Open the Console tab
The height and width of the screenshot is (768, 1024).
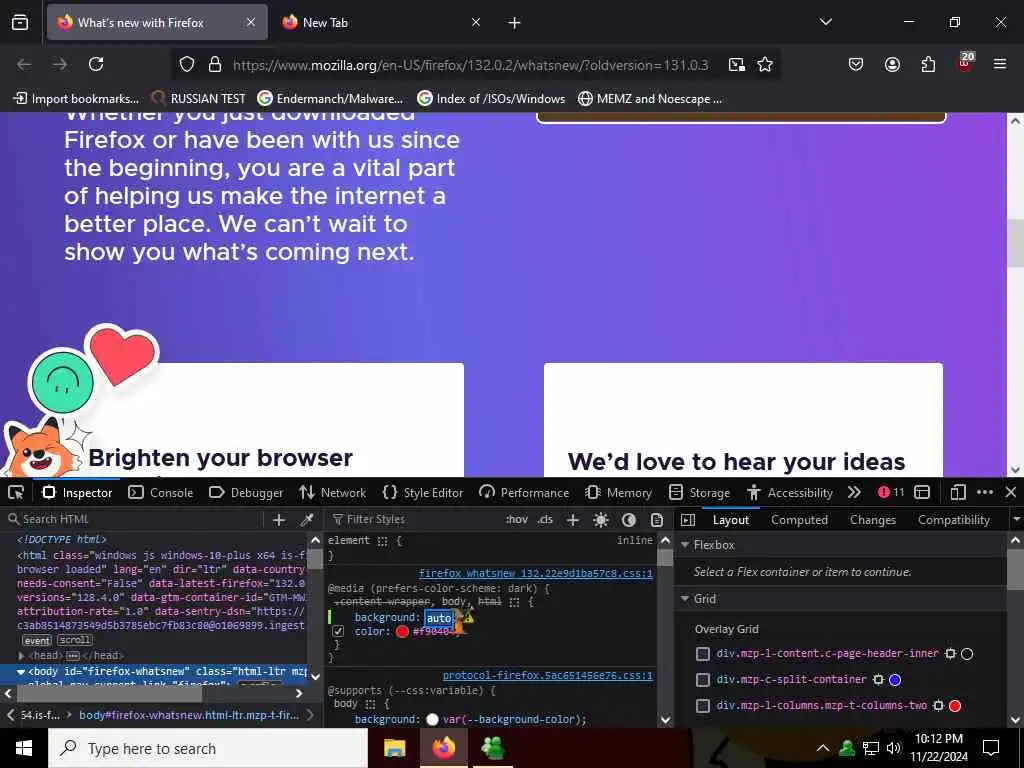[161, 492]
